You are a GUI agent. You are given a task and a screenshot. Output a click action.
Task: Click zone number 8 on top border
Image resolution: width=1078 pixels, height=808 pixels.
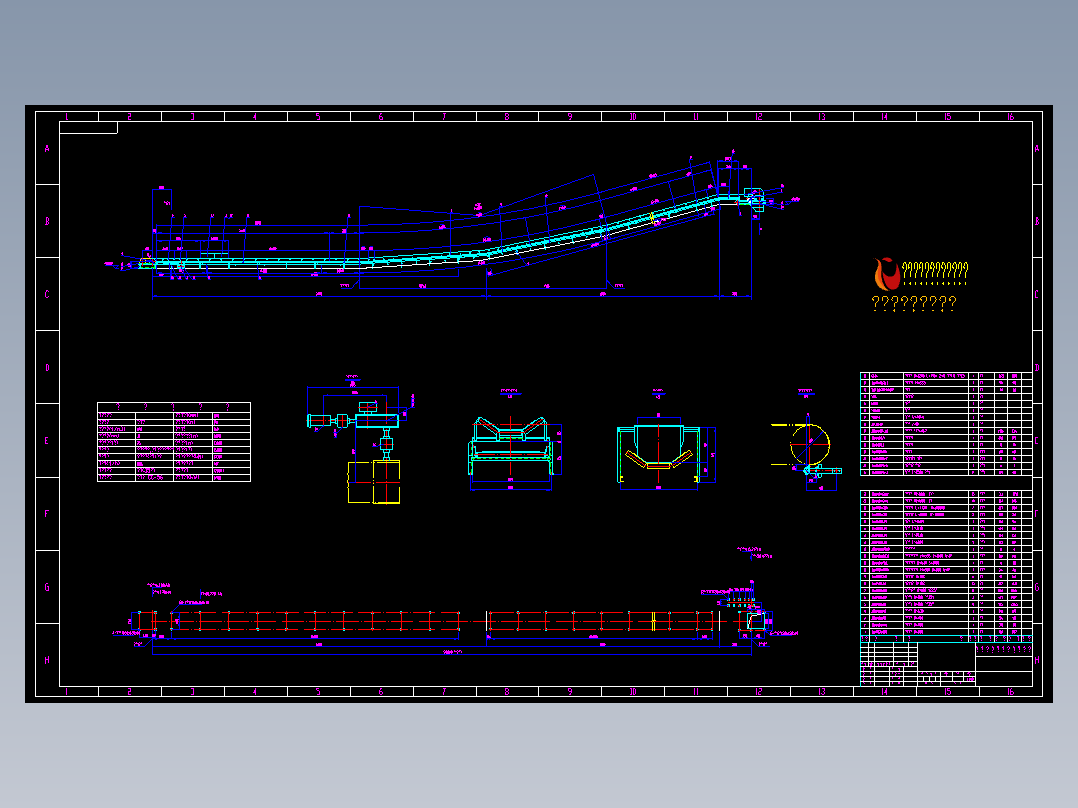click(507, 117)
